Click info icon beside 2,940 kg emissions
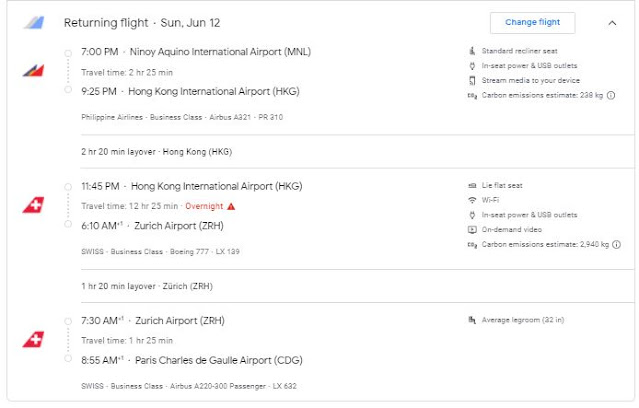639x408 pixels. [617, 245]
